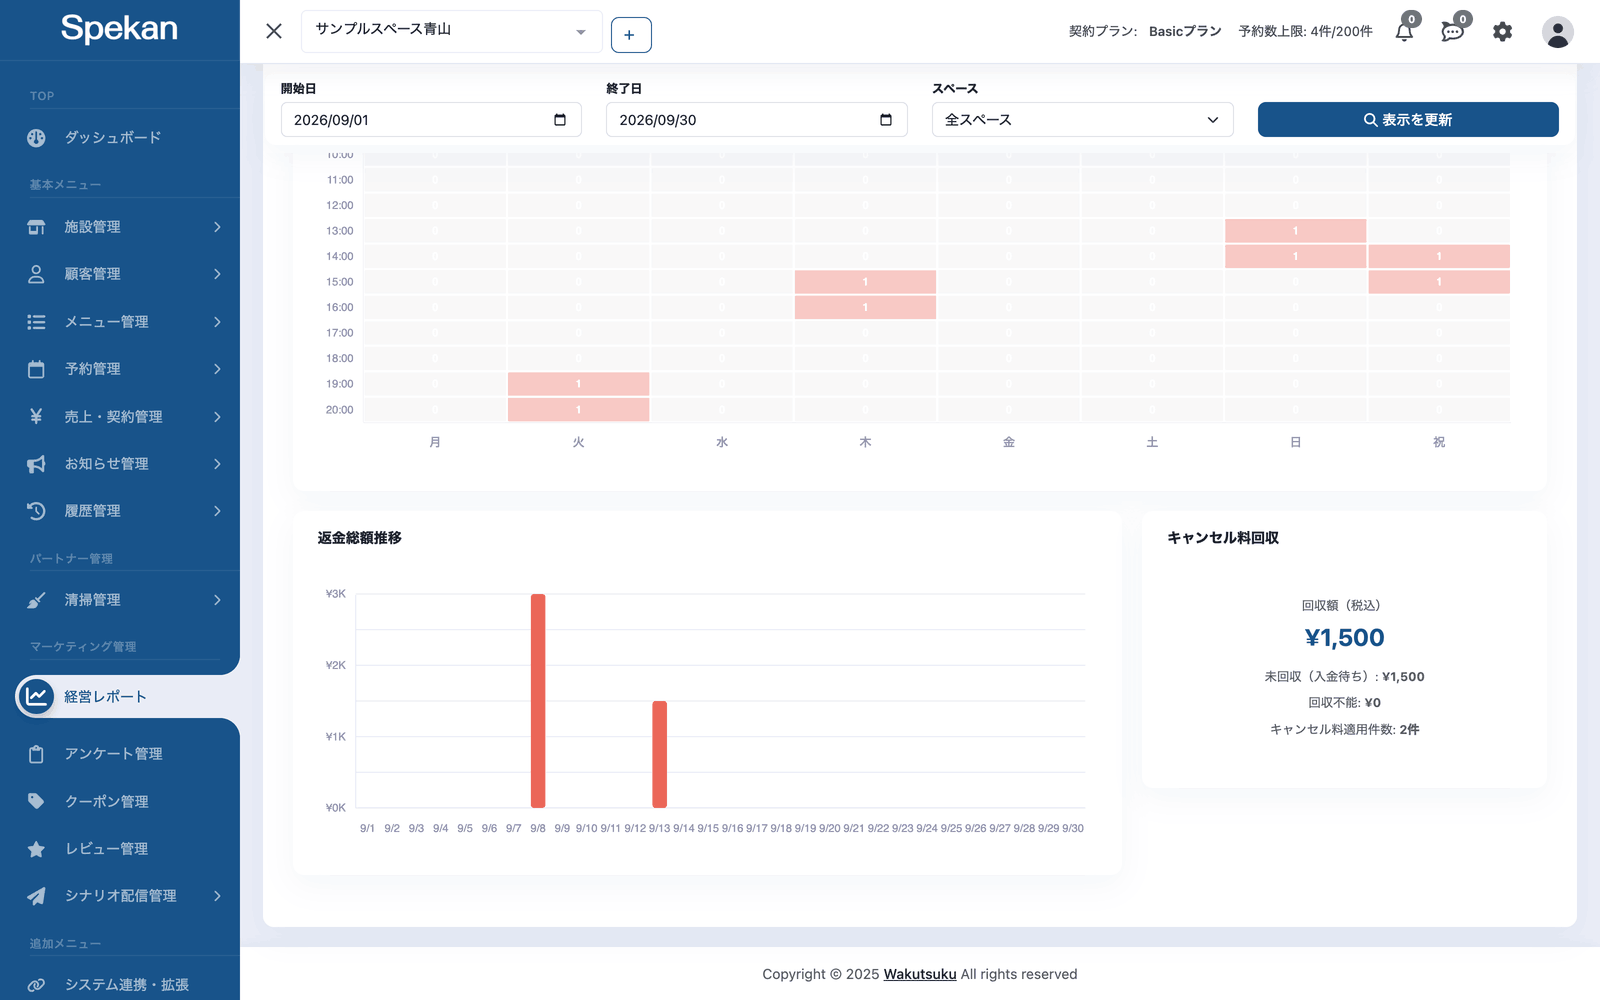Screen dimensions: 1600x1000
Task: Click the 予約数上限: 4件/200件 text
Action: (1305, 32)
